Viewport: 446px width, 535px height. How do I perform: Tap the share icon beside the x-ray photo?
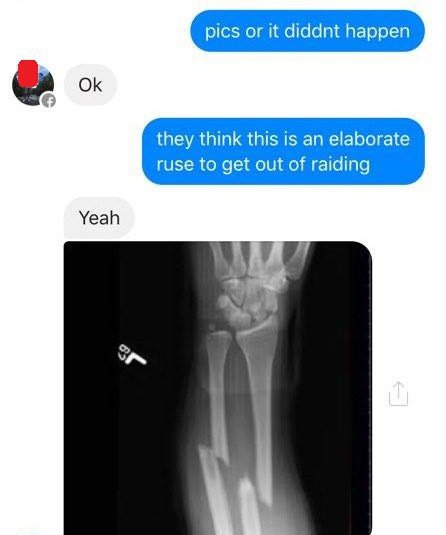click(398, 393)
